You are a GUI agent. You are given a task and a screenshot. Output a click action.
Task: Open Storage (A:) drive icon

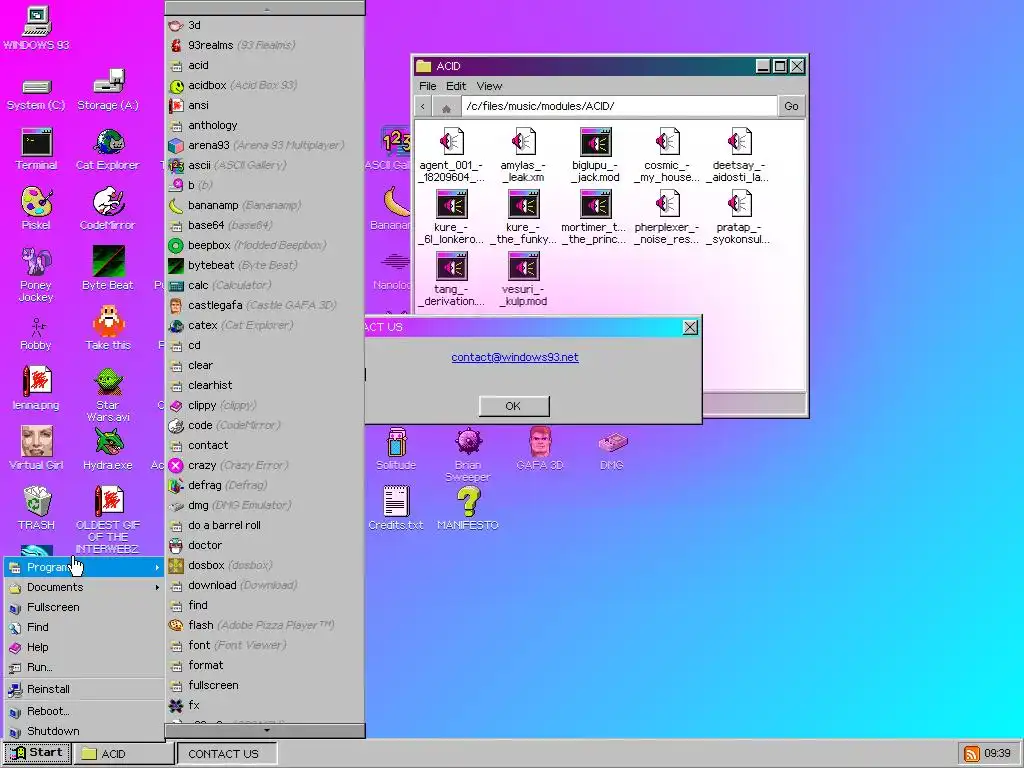108,90
